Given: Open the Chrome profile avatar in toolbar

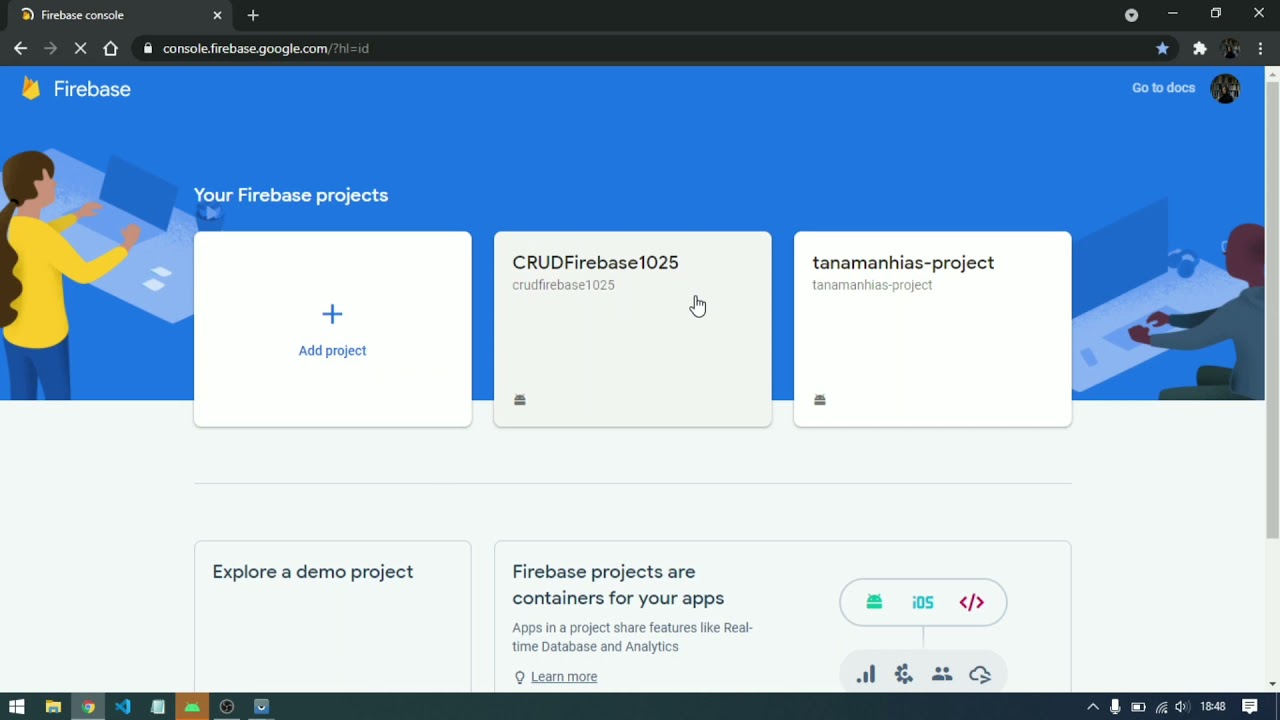Looking at the screenshot, I should click(x=1230, y=48).
